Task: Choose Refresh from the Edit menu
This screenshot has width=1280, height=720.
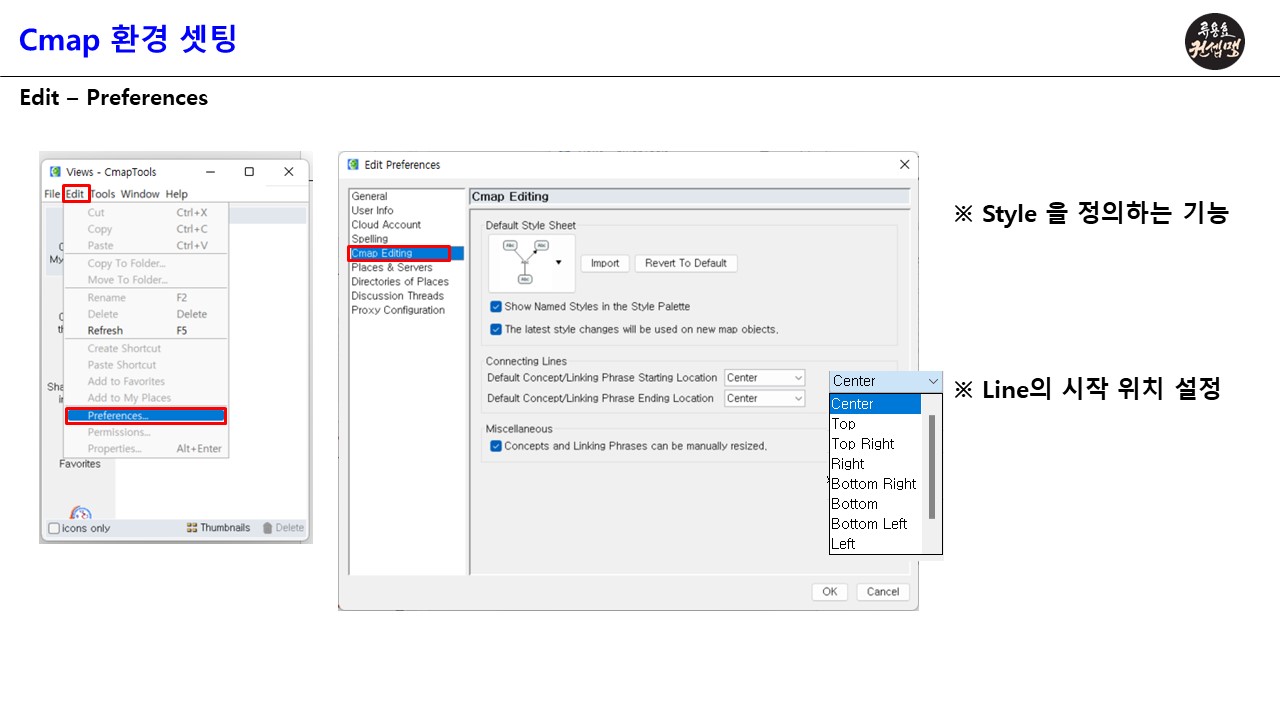Action: point(146,331)
